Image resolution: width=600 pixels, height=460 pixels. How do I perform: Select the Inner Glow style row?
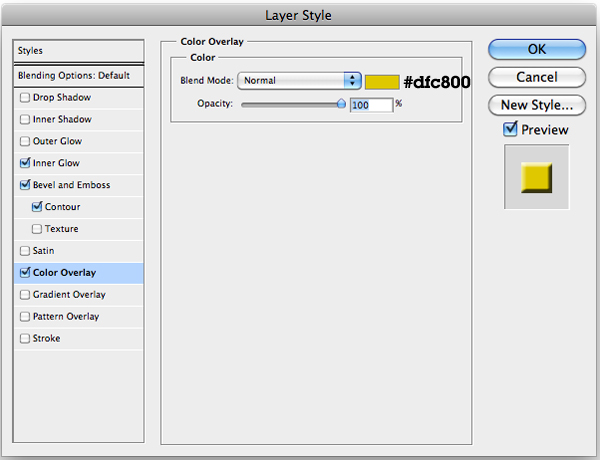point(78,163)
